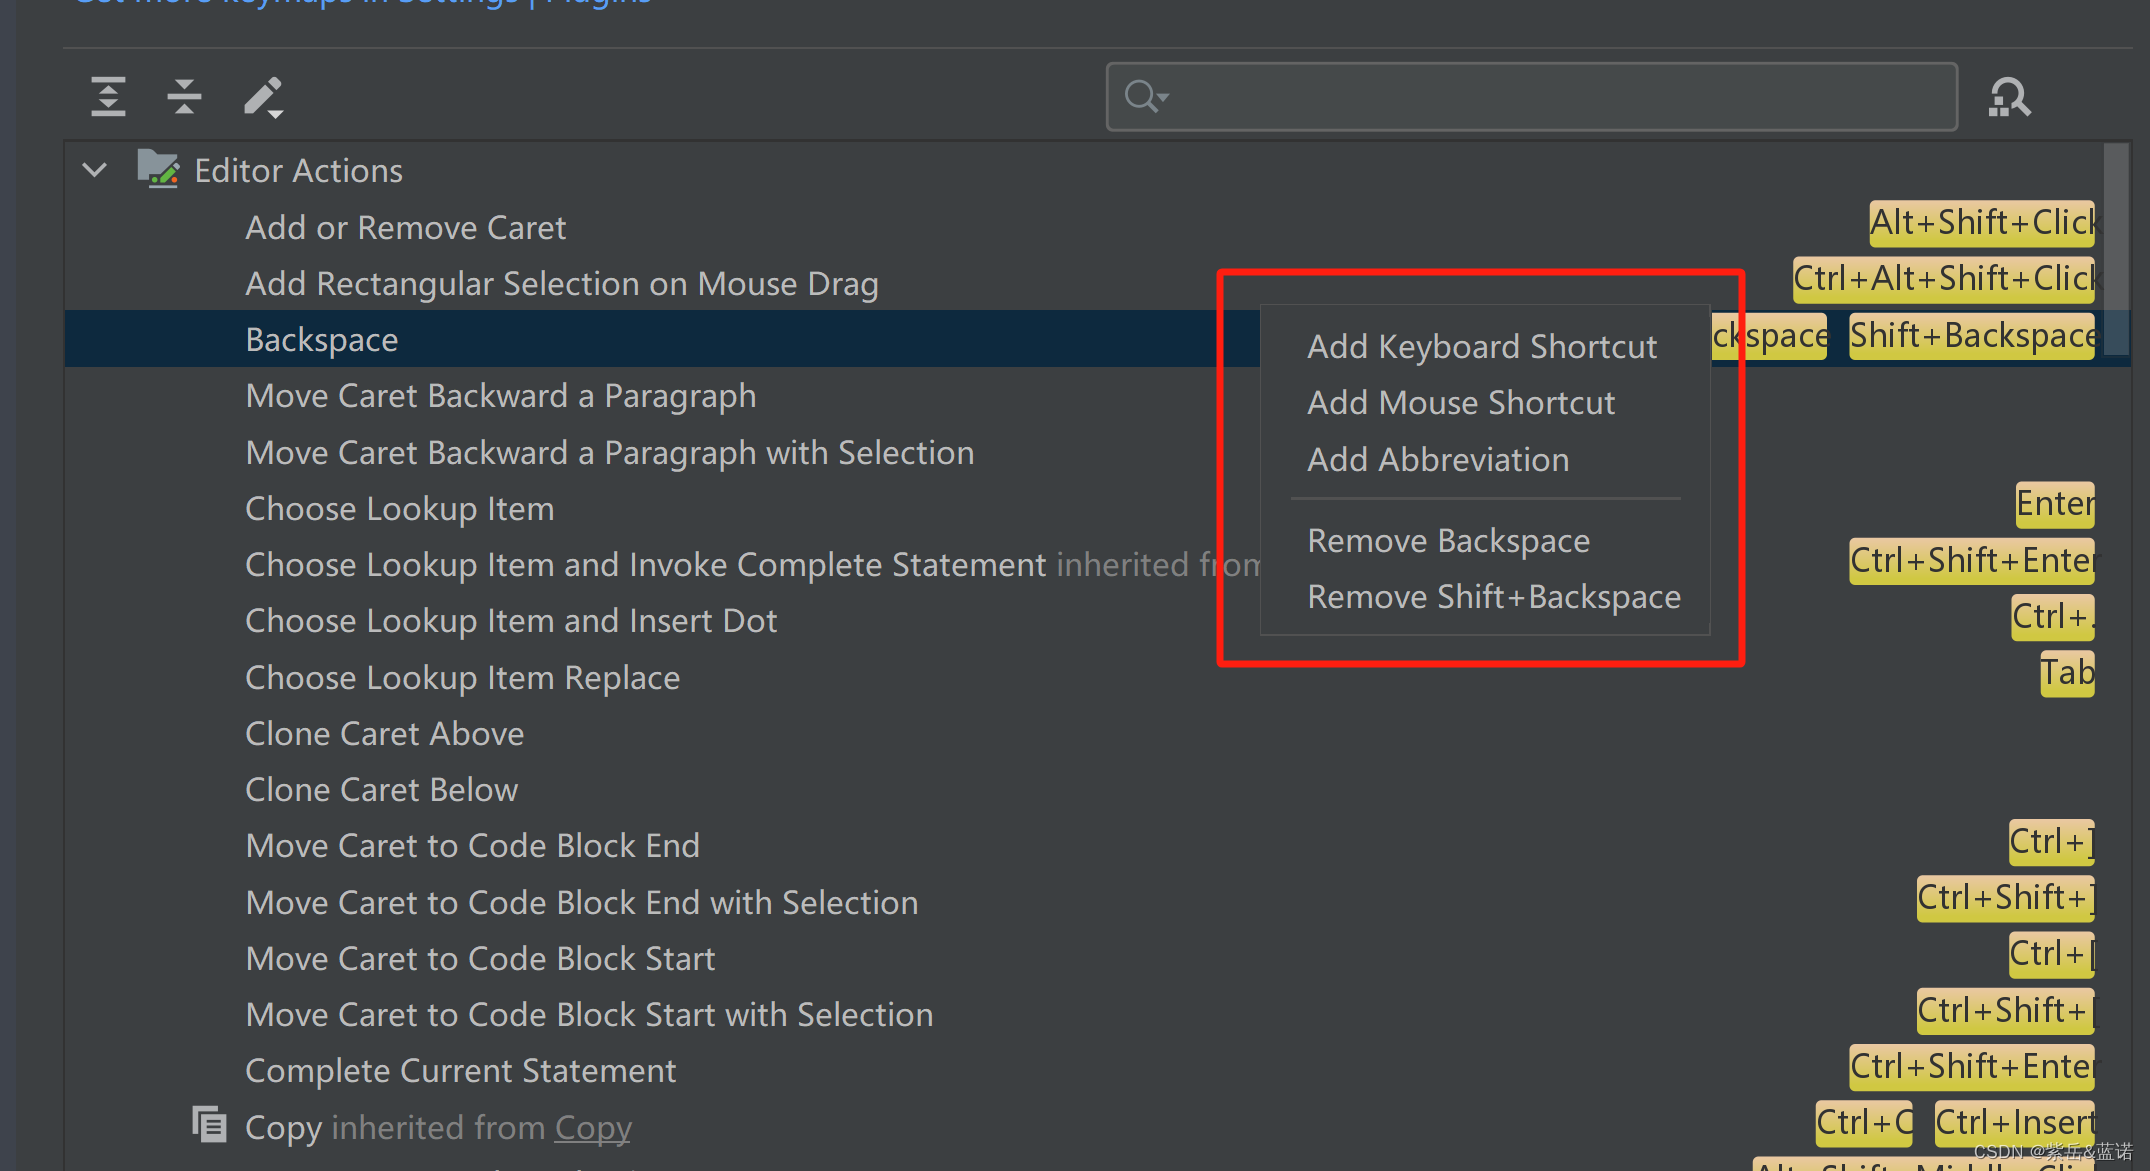Select Add Abbreviation in the popup menu

[1437, 460]
